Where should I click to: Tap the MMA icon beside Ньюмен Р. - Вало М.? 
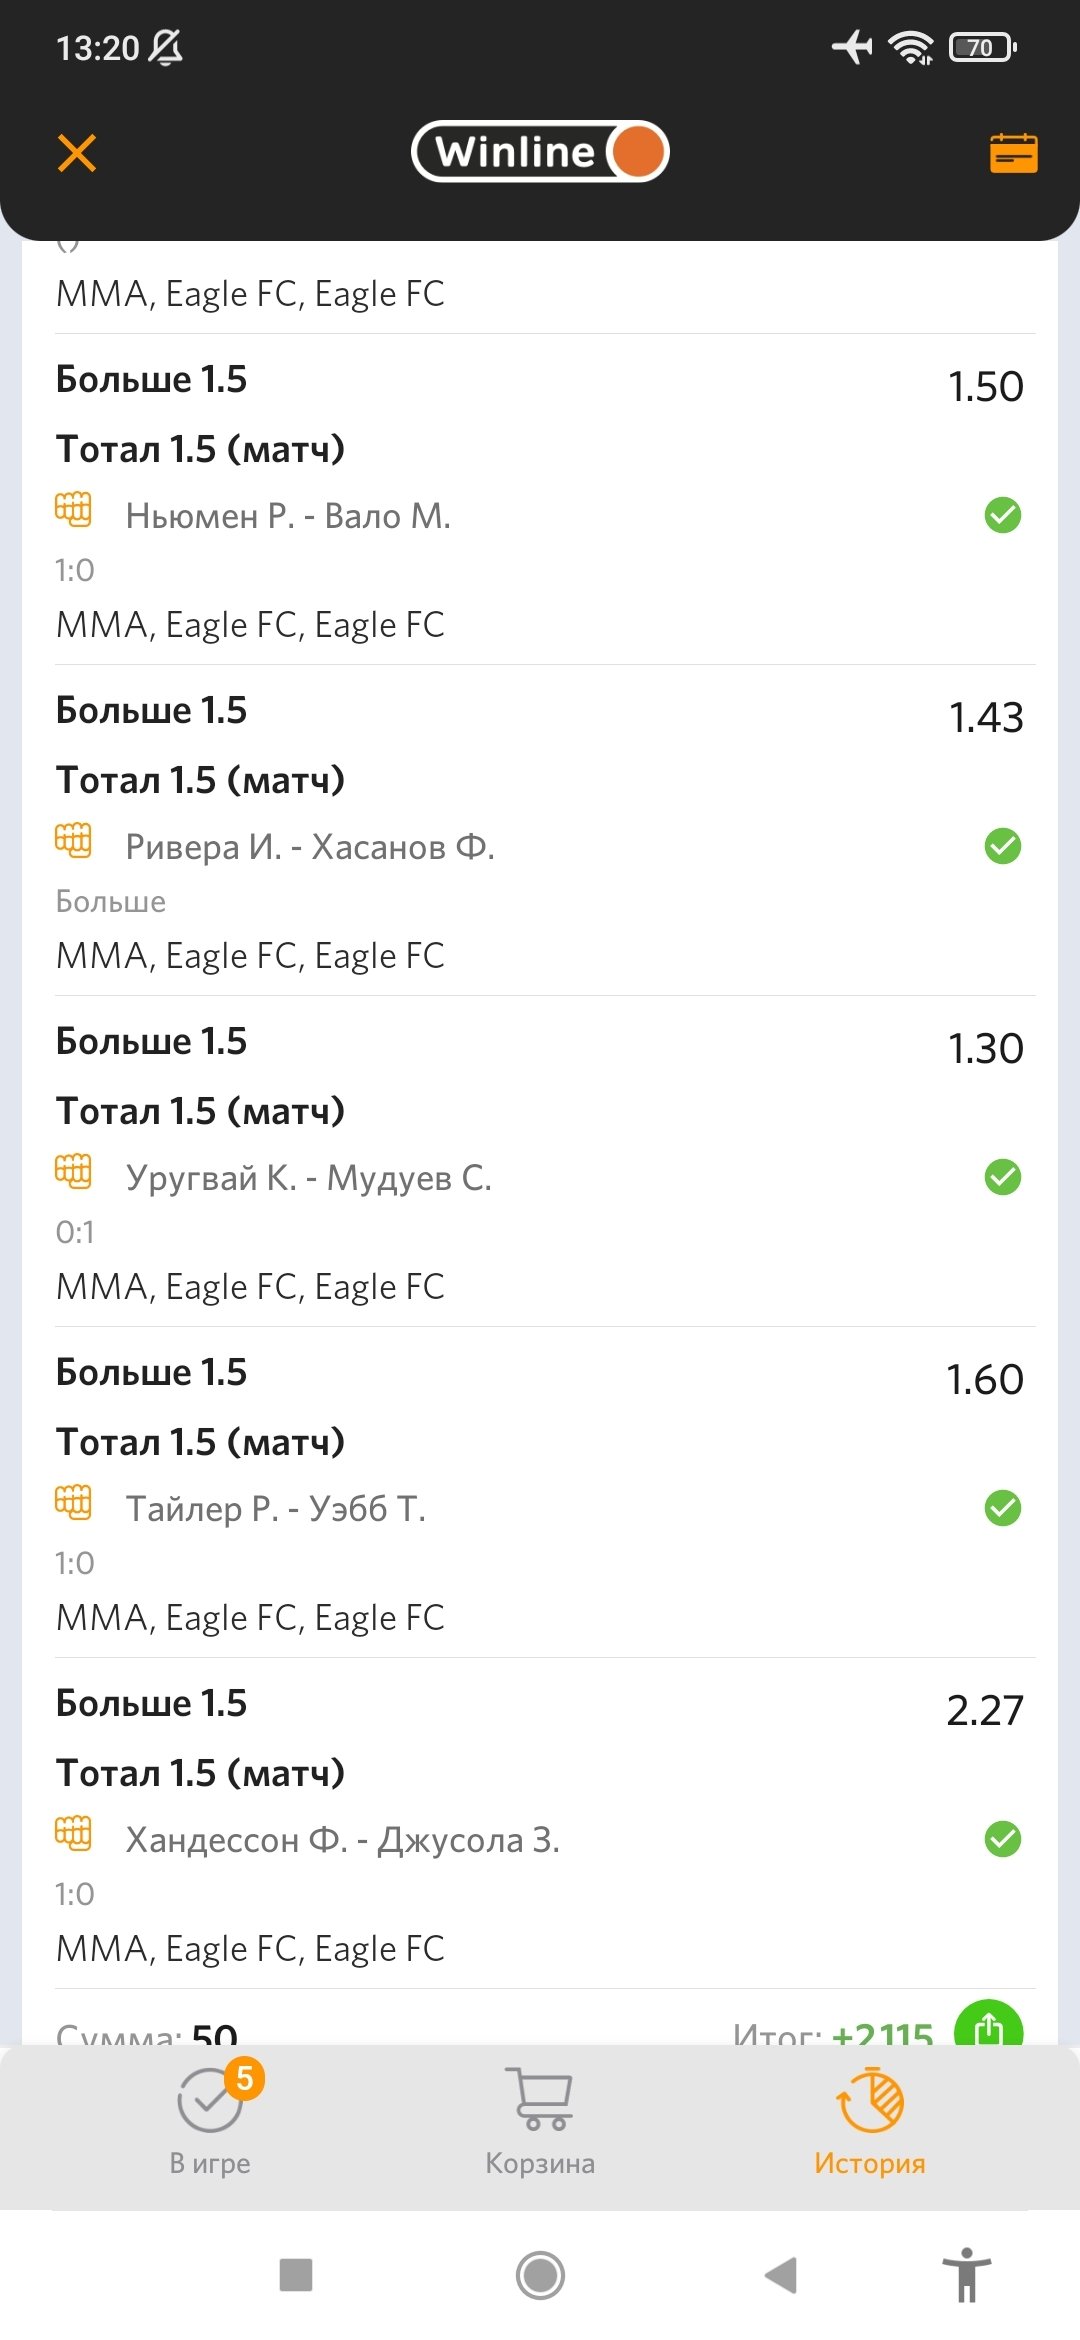point(73,510)
